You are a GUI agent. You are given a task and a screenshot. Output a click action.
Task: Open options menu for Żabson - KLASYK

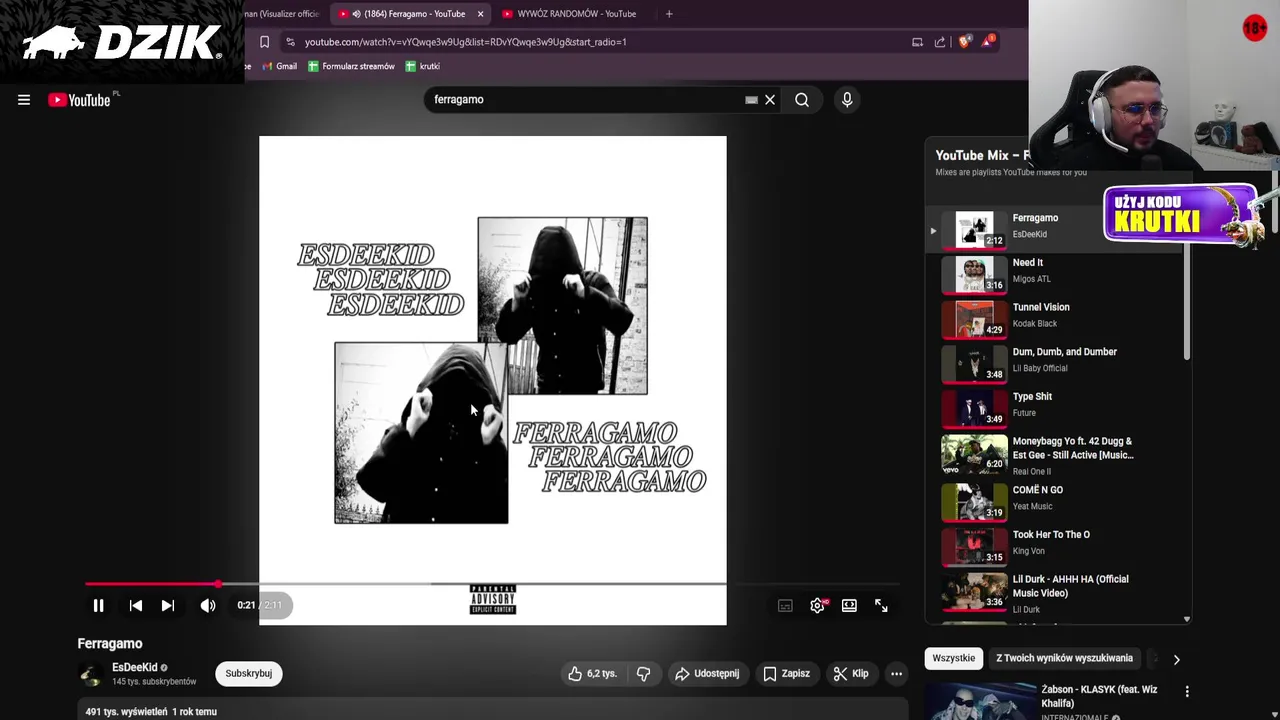pyautogui.click(x=1187, y=691)
